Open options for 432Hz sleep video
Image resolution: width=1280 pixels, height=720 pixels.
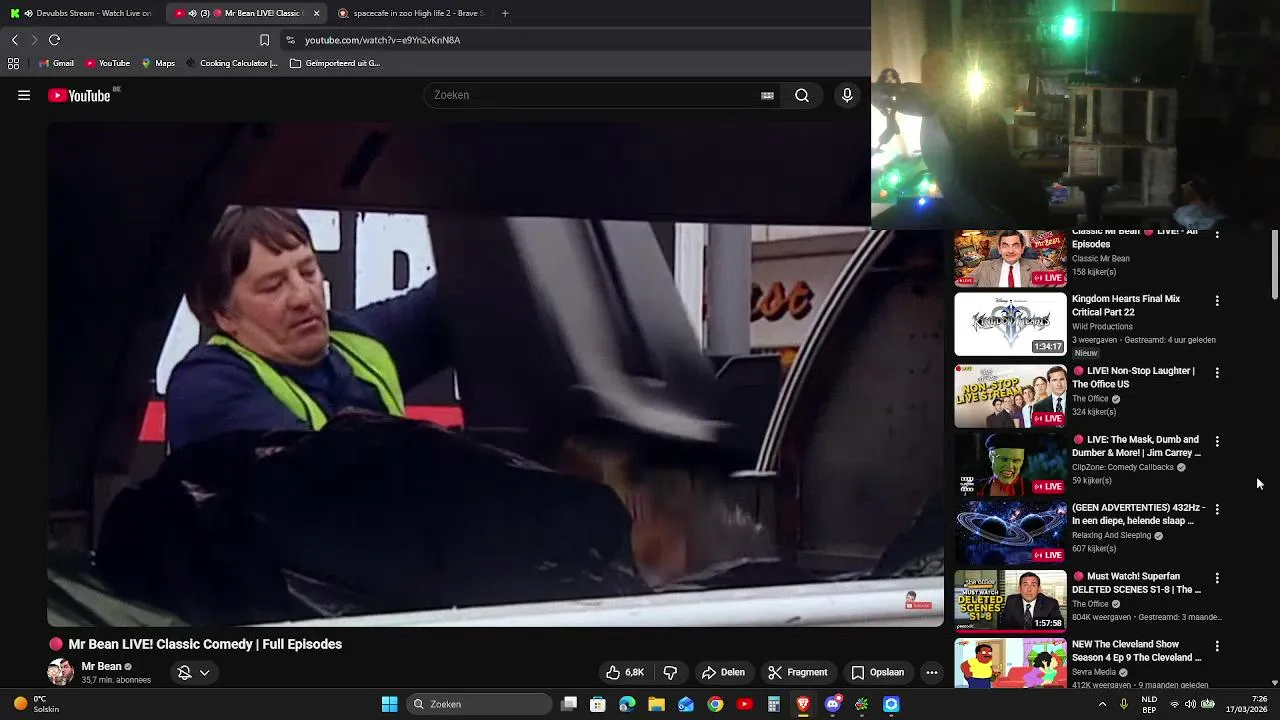click(x=1217, y=509)
